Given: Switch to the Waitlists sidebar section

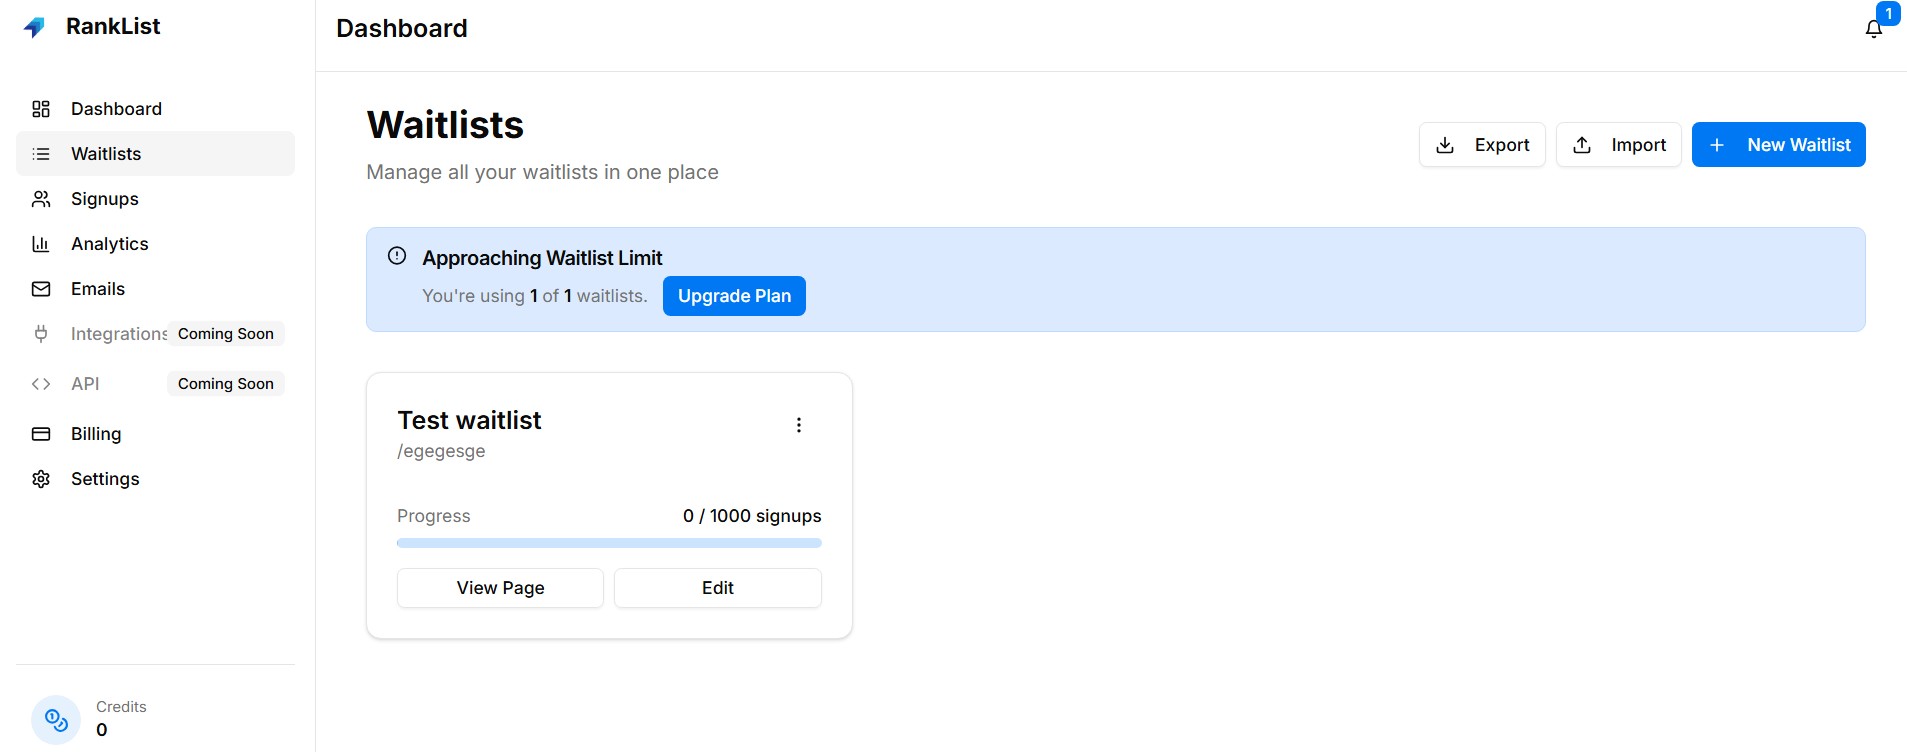Looking at the screenshot, I should click(x=106, y=154).
